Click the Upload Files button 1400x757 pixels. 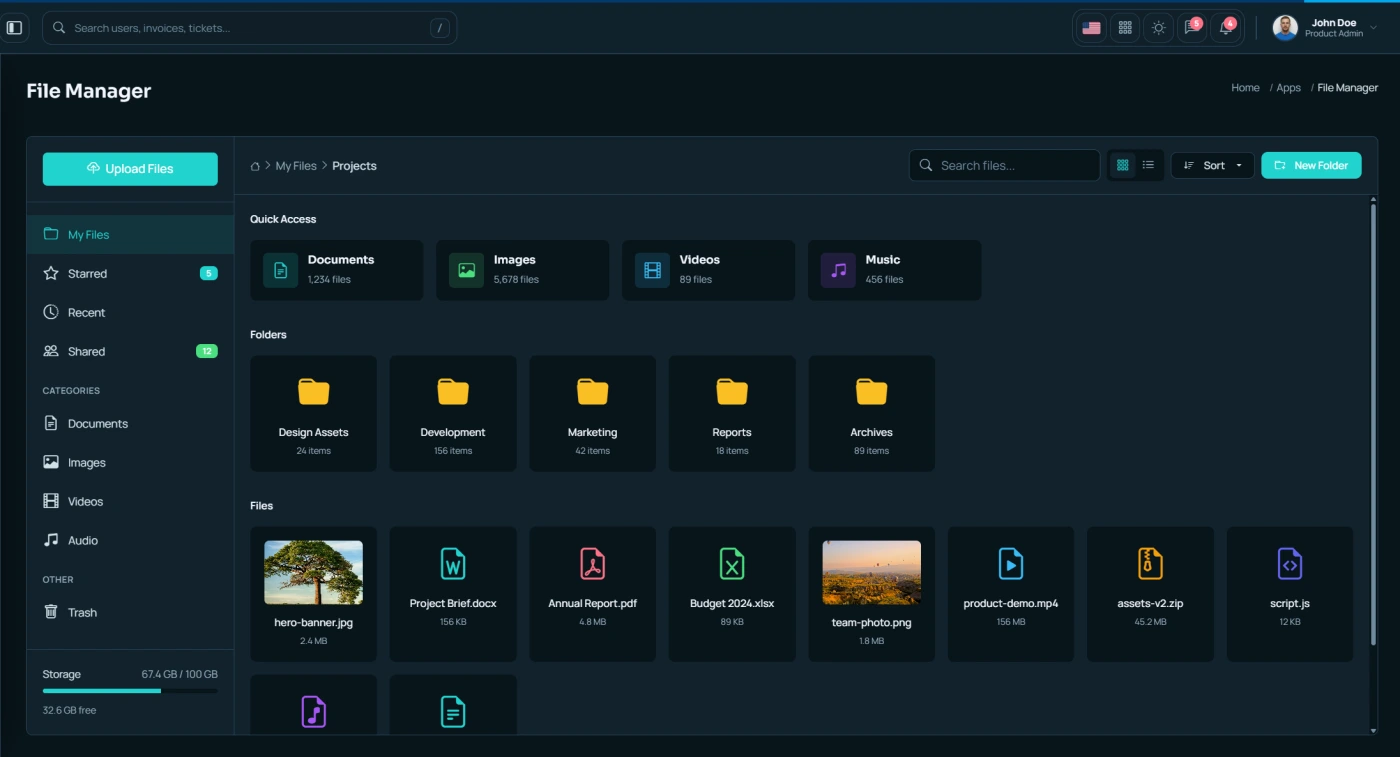(130, 169)
